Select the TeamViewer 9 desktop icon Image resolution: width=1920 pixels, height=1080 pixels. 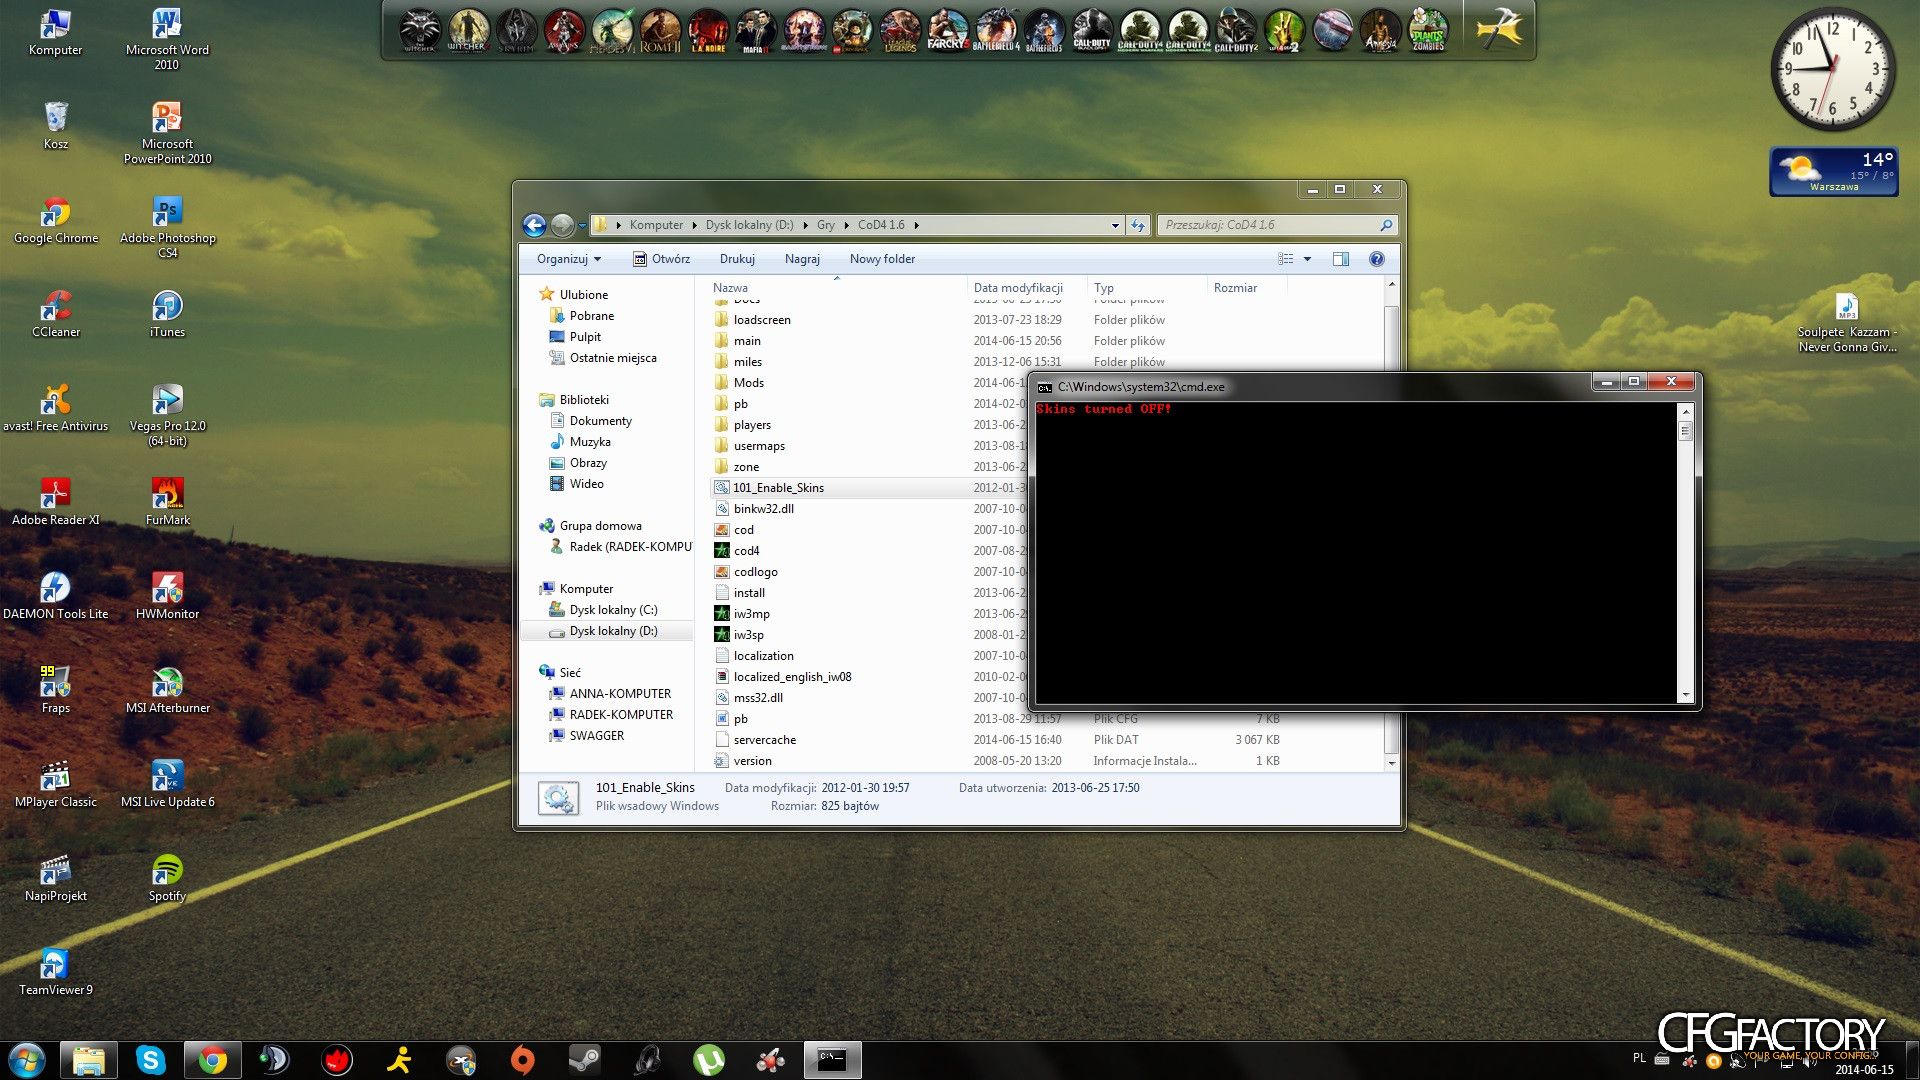[56, 972]
